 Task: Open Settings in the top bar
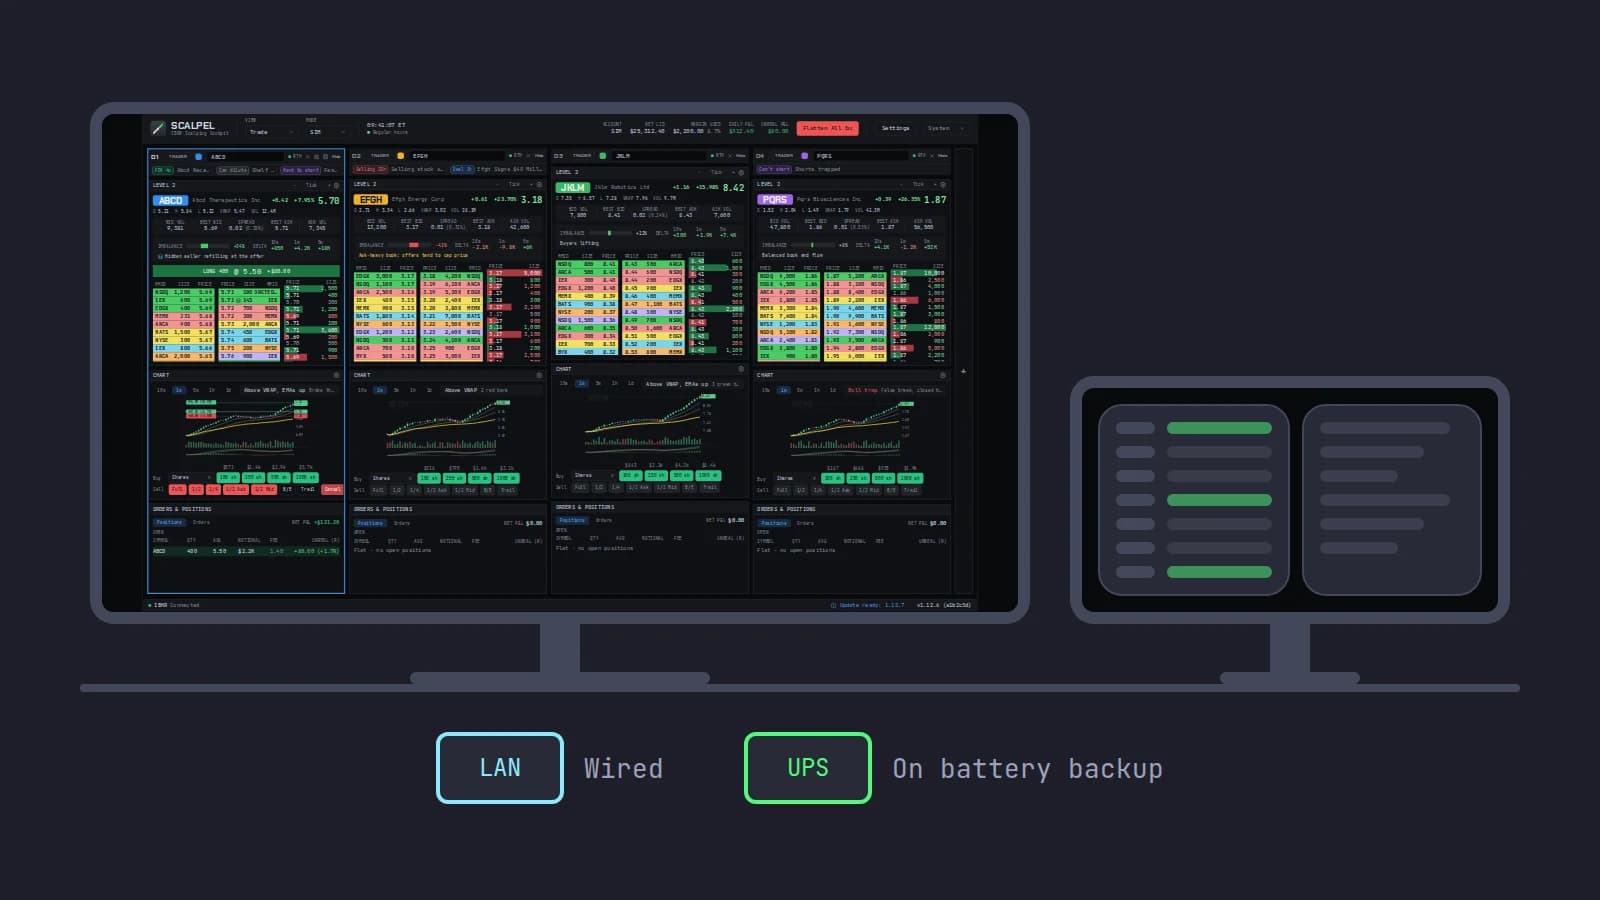[896, 128]
